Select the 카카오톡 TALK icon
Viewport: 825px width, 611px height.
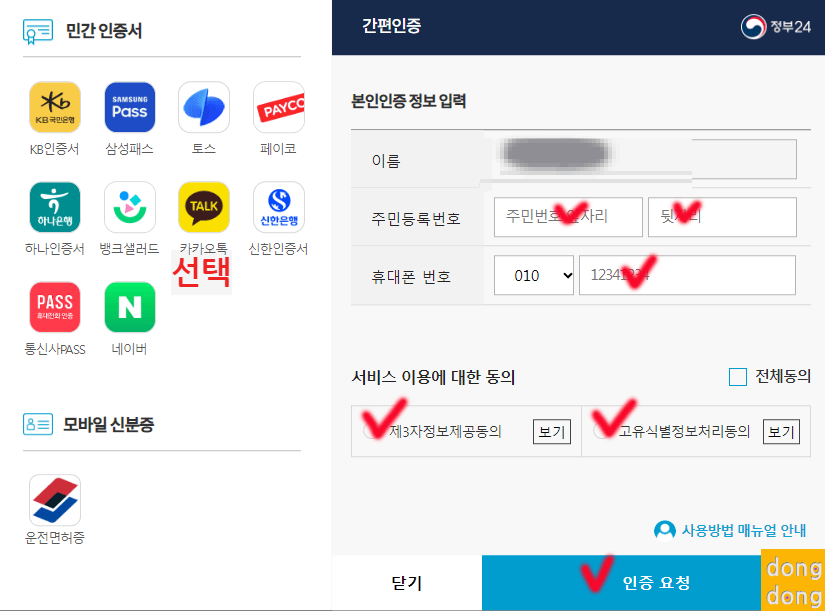[x=204, y=207]
